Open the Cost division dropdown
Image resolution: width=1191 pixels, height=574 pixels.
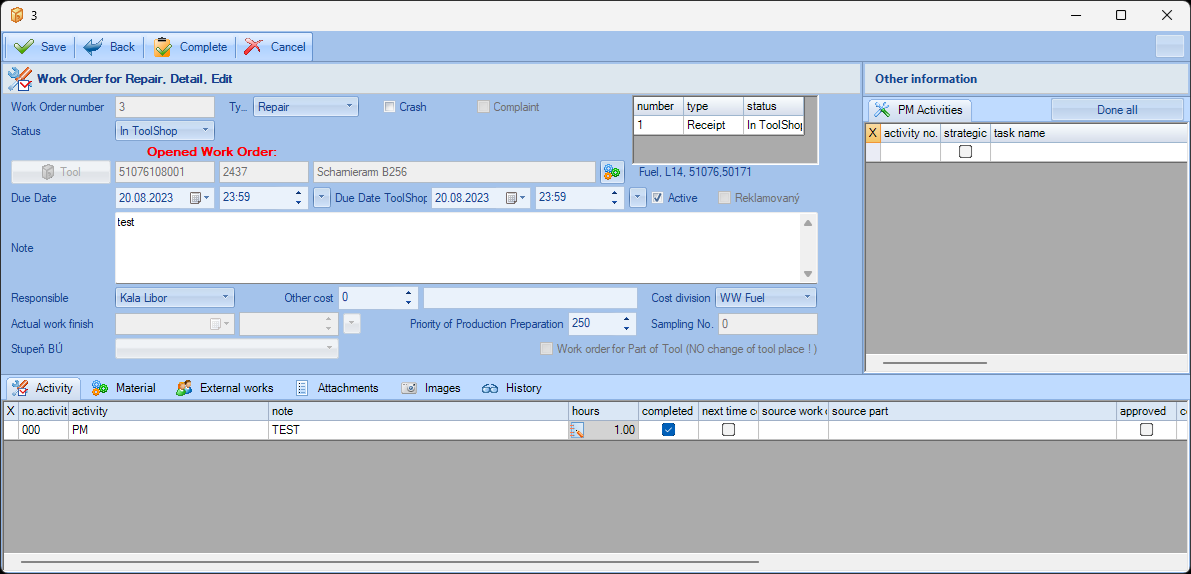click(765, 297)
